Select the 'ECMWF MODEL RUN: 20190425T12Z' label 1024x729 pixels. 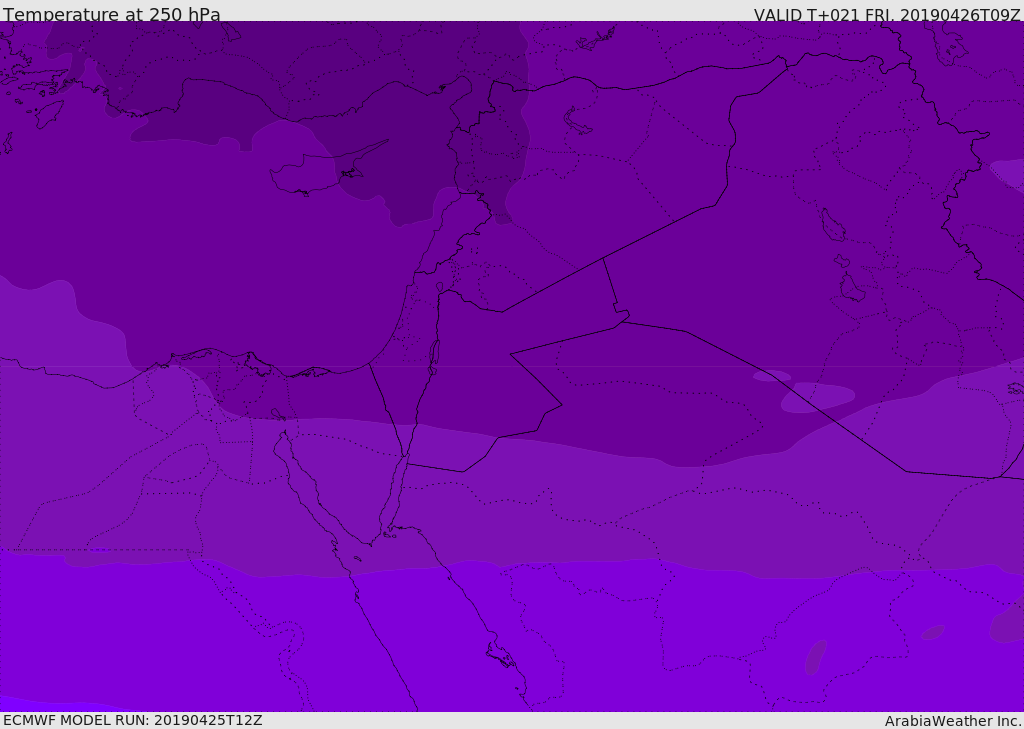(133, 720)
